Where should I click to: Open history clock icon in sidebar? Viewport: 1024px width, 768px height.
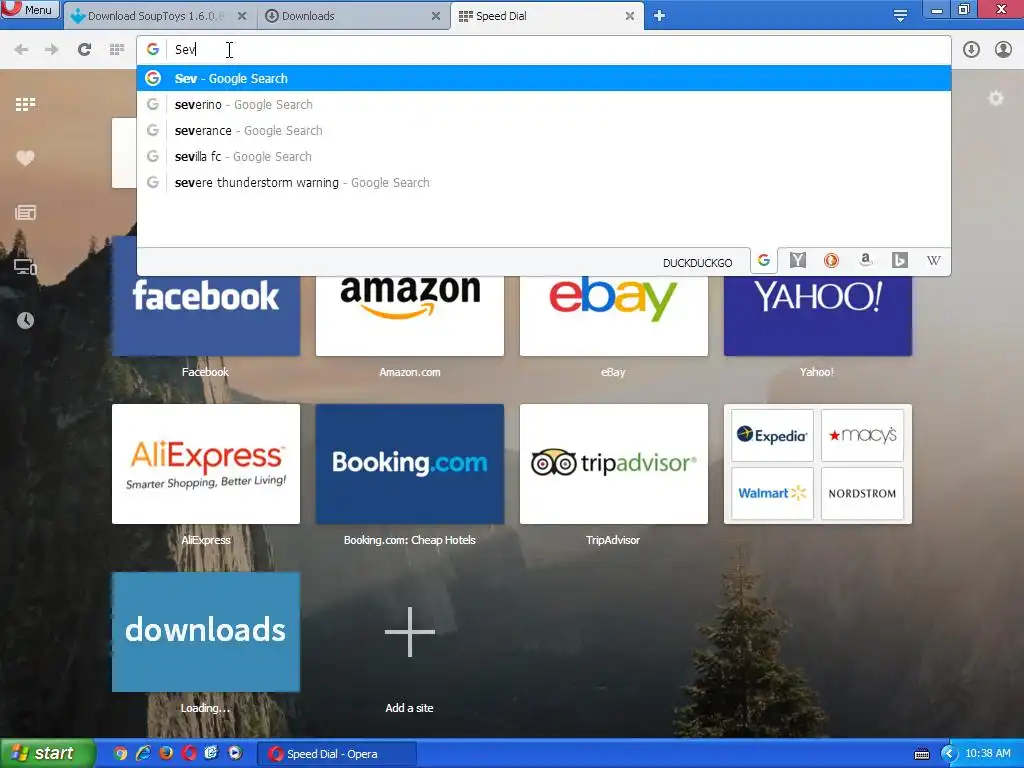click(x=25, y=320)
